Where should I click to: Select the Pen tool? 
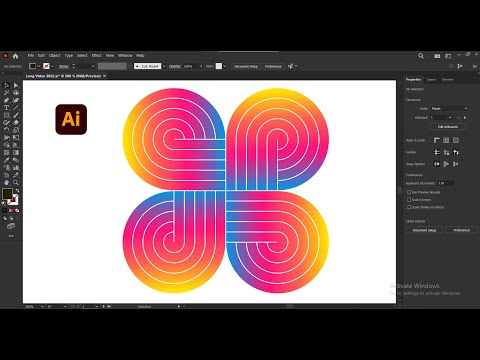tap(6, 100)
